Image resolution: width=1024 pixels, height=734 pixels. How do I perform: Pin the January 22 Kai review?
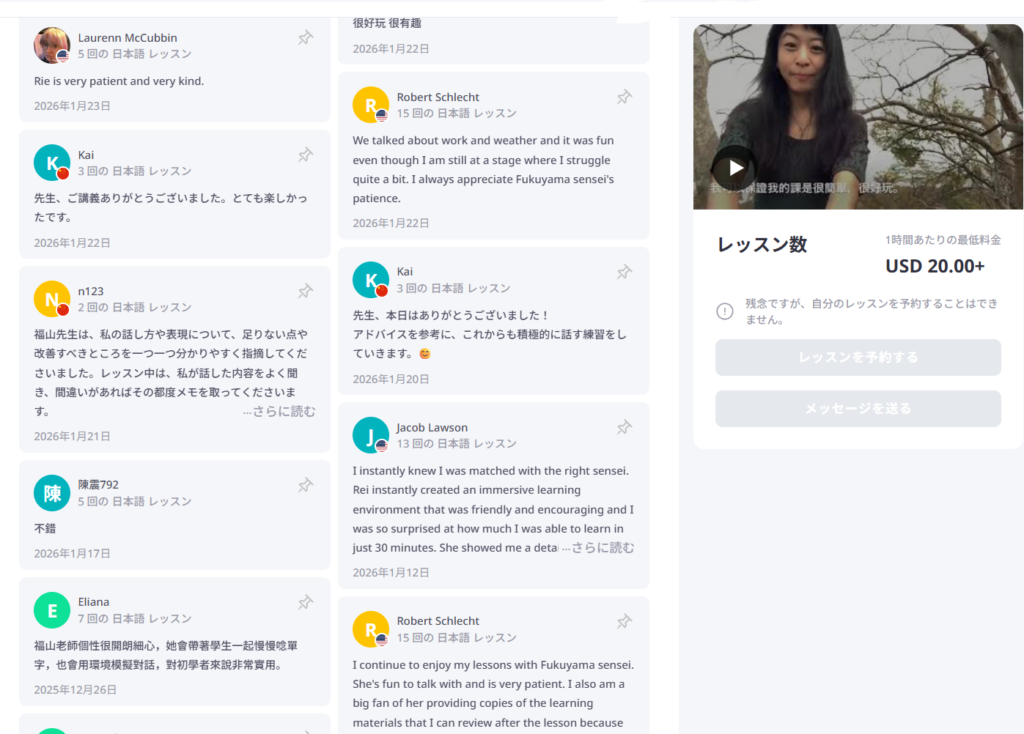(x=305, y=155)
